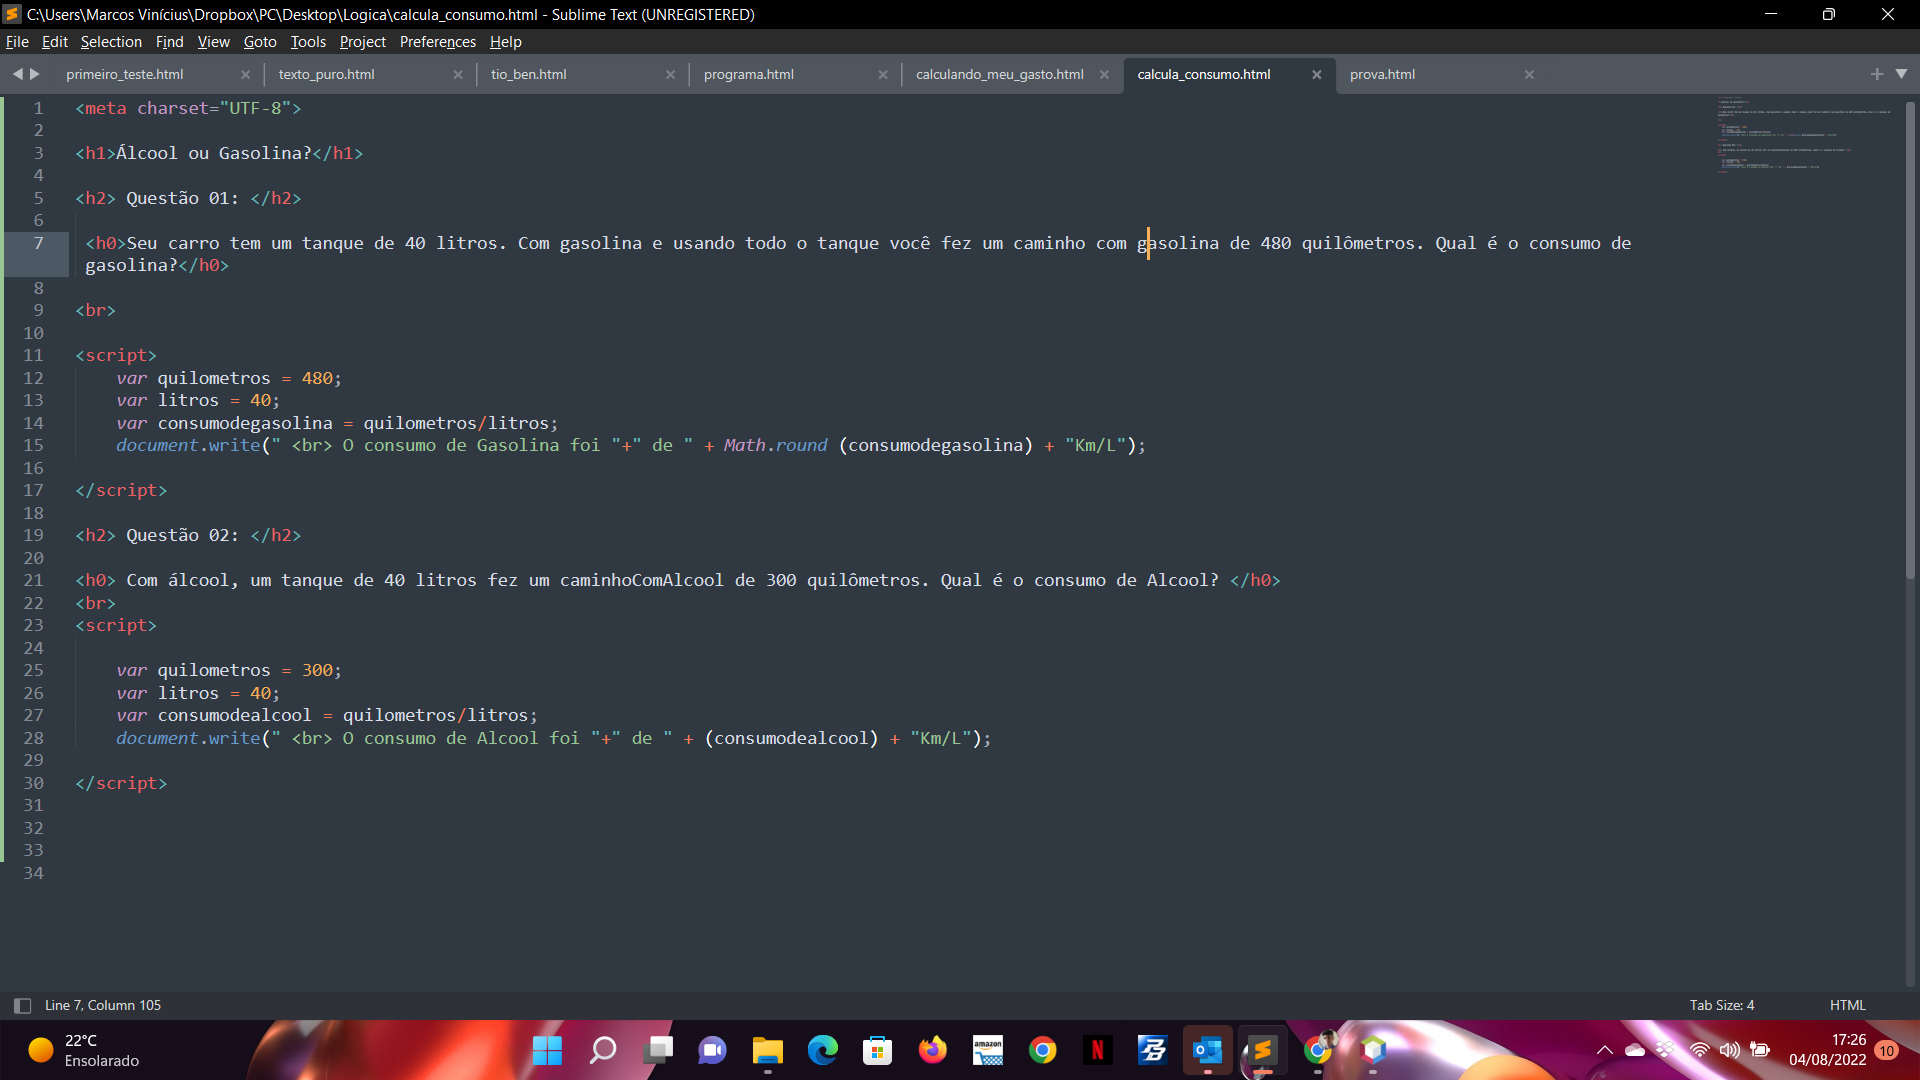
Task: Close the tio_ben.html tab
Action: [670, 75]
